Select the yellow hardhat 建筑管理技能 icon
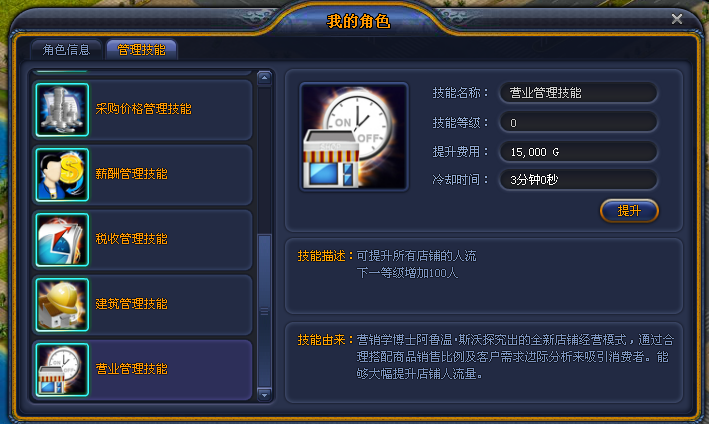Screen dimensions: 709x424 click(x=62, y=305)
